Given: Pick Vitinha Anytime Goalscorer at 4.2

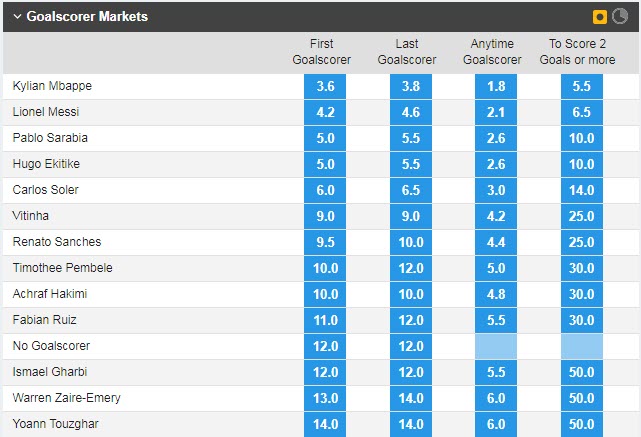Looking at the screenshot, I should pyautogui.click(x=496, y=216).
